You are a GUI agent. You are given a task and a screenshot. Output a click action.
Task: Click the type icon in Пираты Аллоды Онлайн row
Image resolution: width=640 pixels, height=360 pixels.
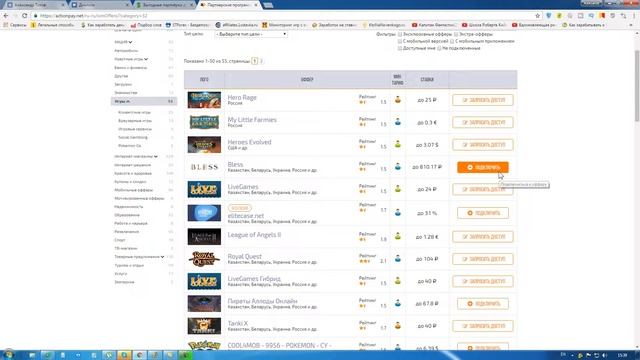point(398,303)
